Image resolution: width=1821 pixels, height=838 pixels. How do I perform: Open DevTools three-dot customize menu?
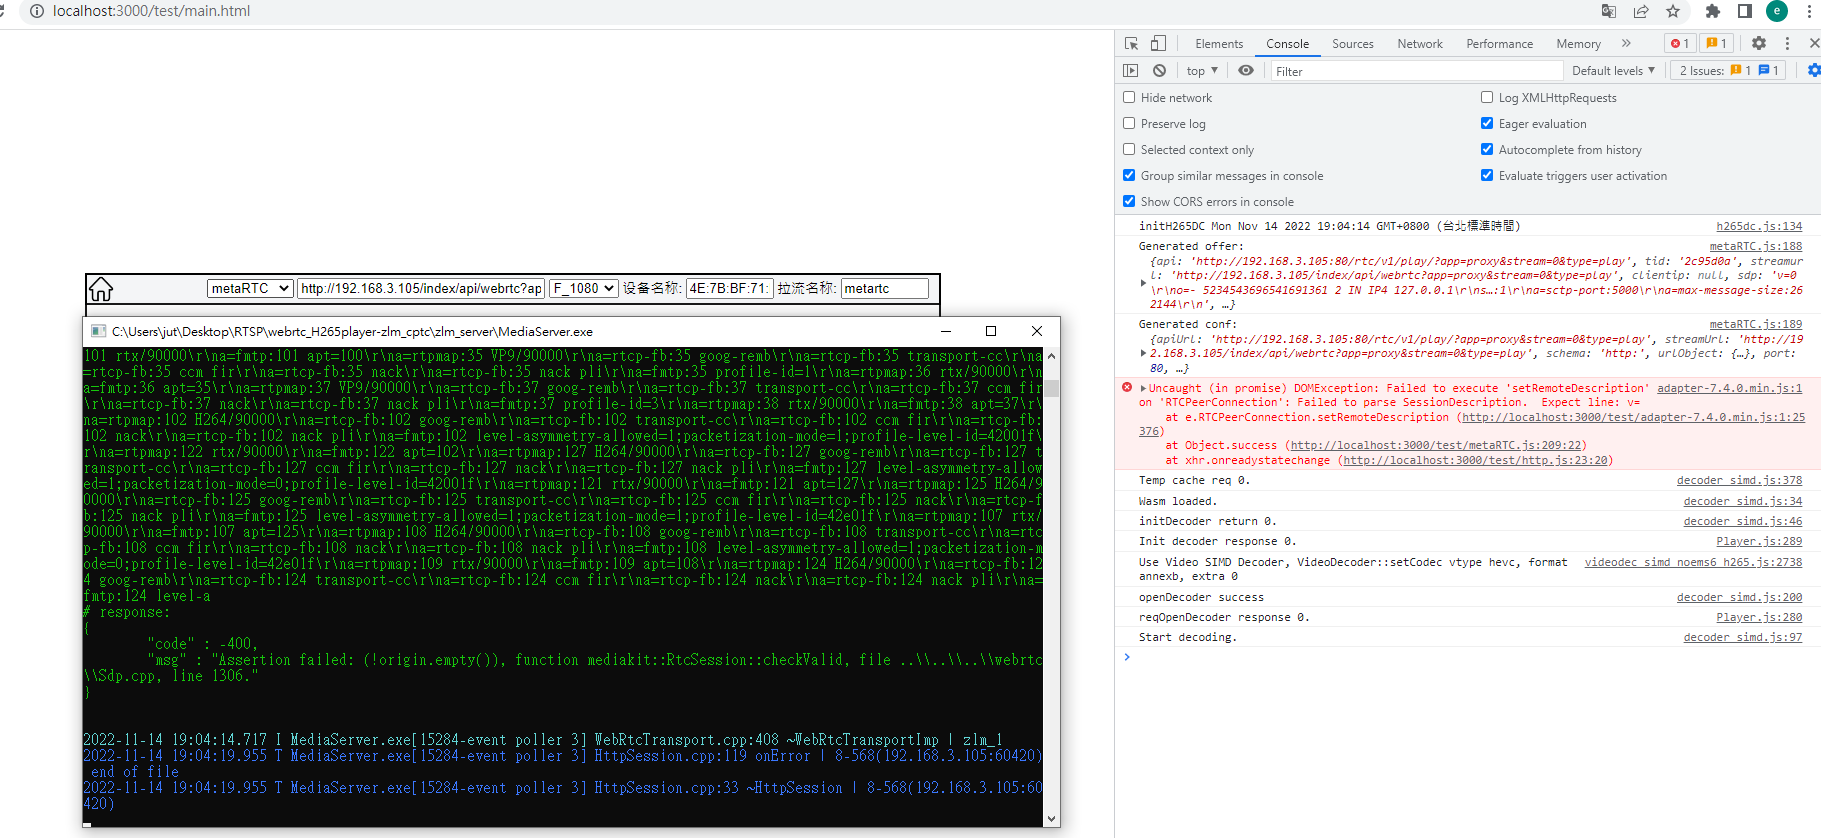coord(1787,43)
